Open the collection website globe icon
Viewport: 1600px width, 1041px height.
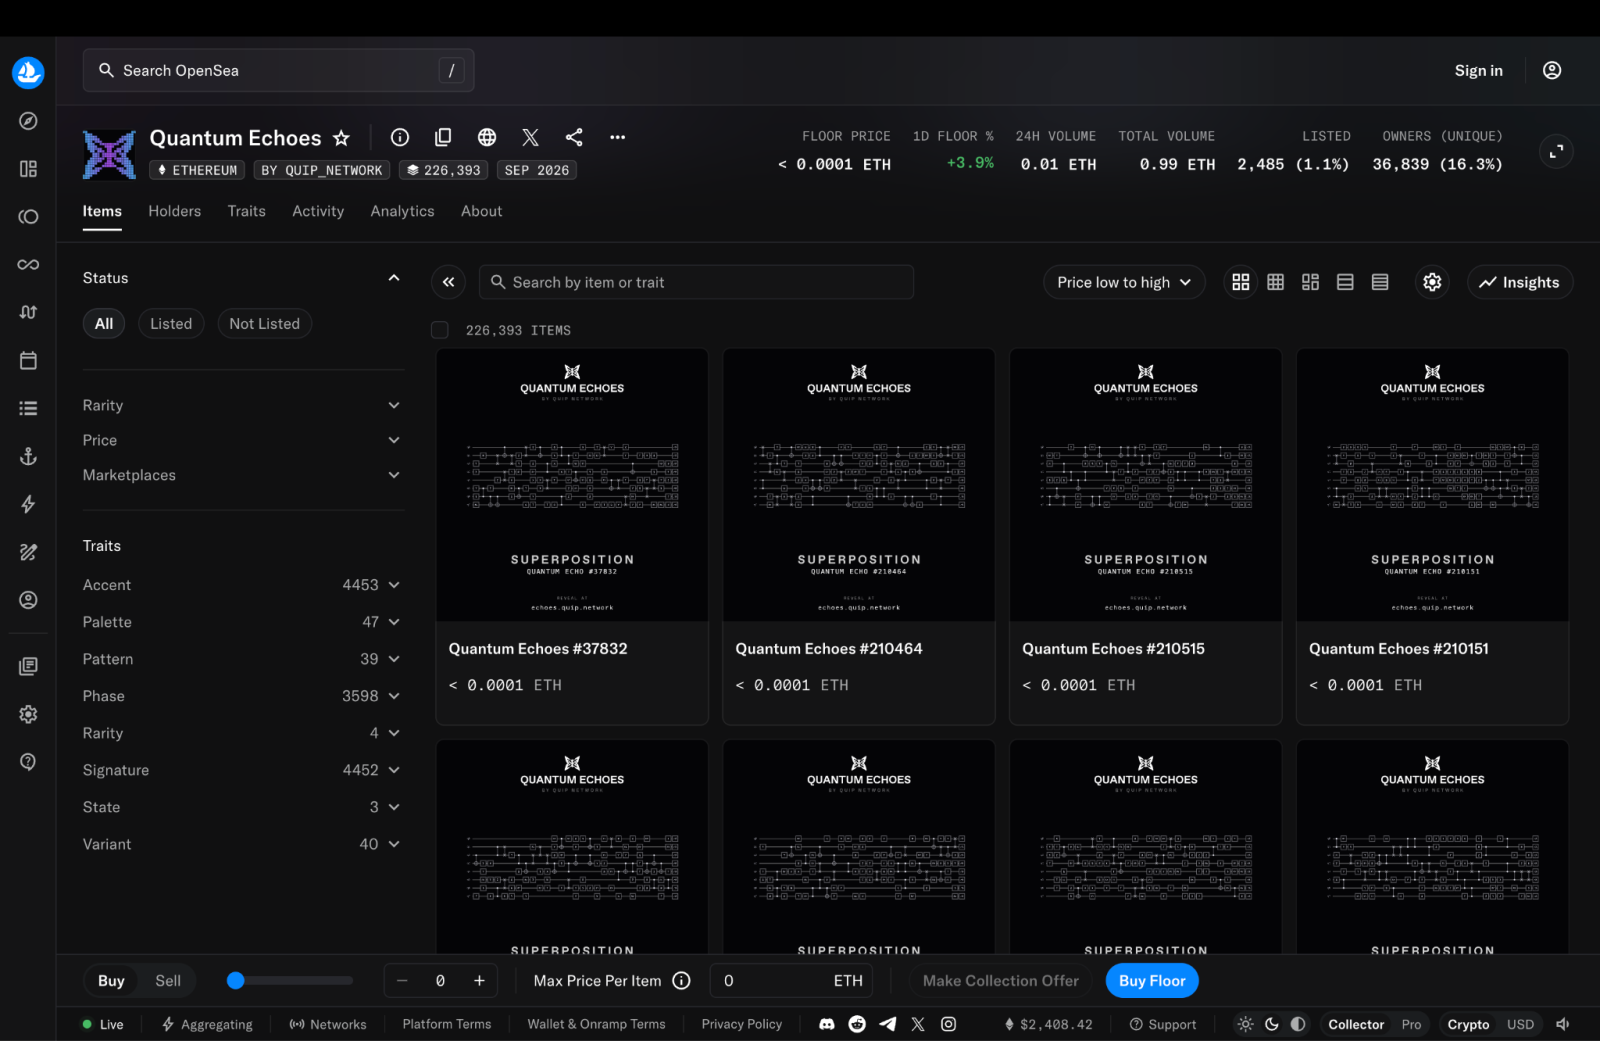pyautogui.click(x=487, y=137)
